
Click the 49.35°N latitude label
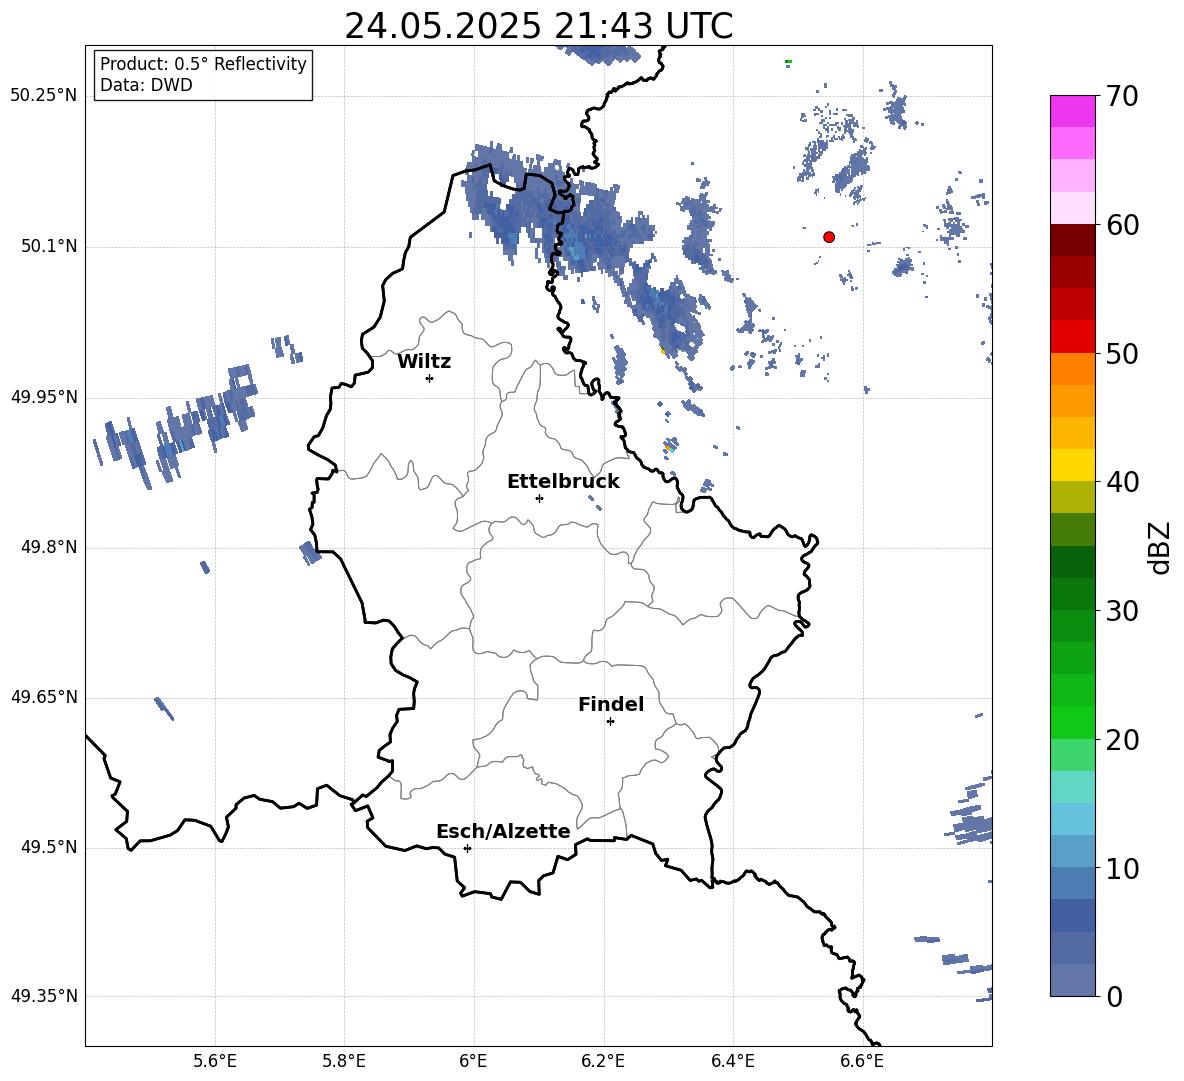(44, 996)
